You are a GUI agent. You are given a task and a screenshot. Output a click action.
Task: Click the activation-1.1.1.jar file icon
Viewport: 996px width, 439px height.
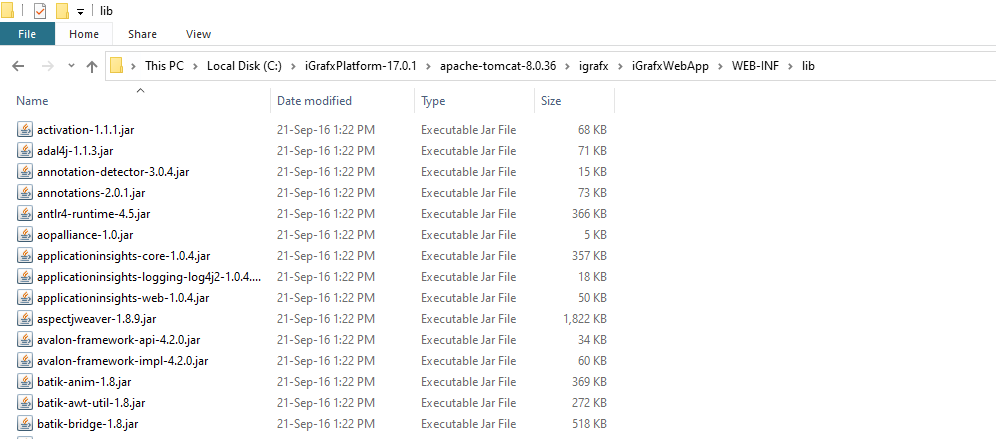[25, 130]
